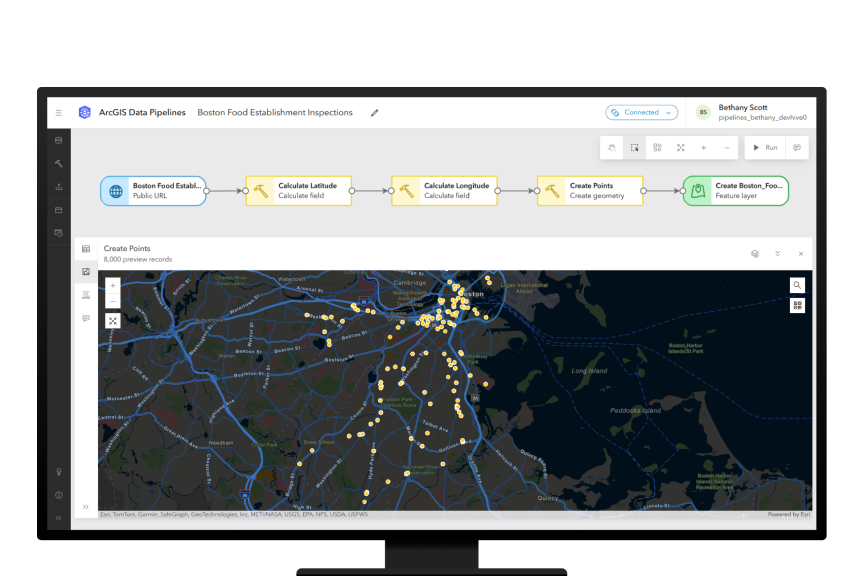Screen dimensions: 864x576
Task: Click the Powered by Esri link
Action: [x=789, y=513]
